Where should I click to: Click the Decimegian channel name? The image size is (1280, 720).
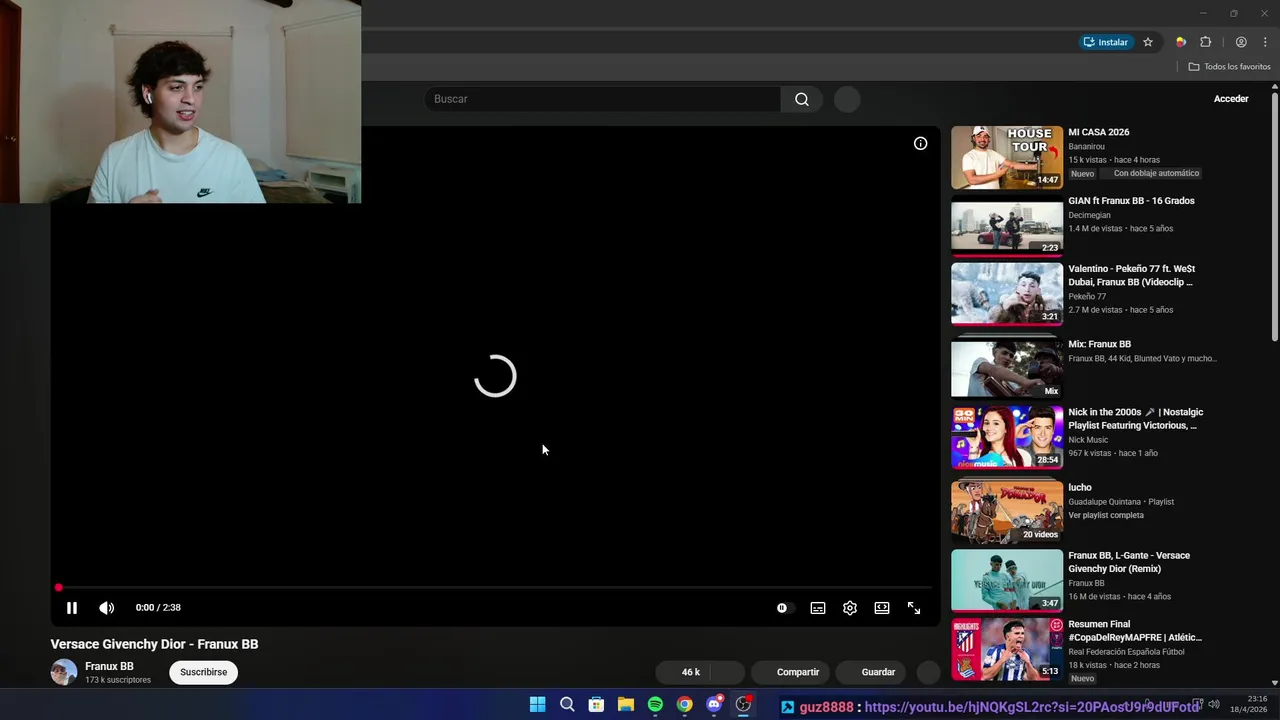[x=1089, y=214]
